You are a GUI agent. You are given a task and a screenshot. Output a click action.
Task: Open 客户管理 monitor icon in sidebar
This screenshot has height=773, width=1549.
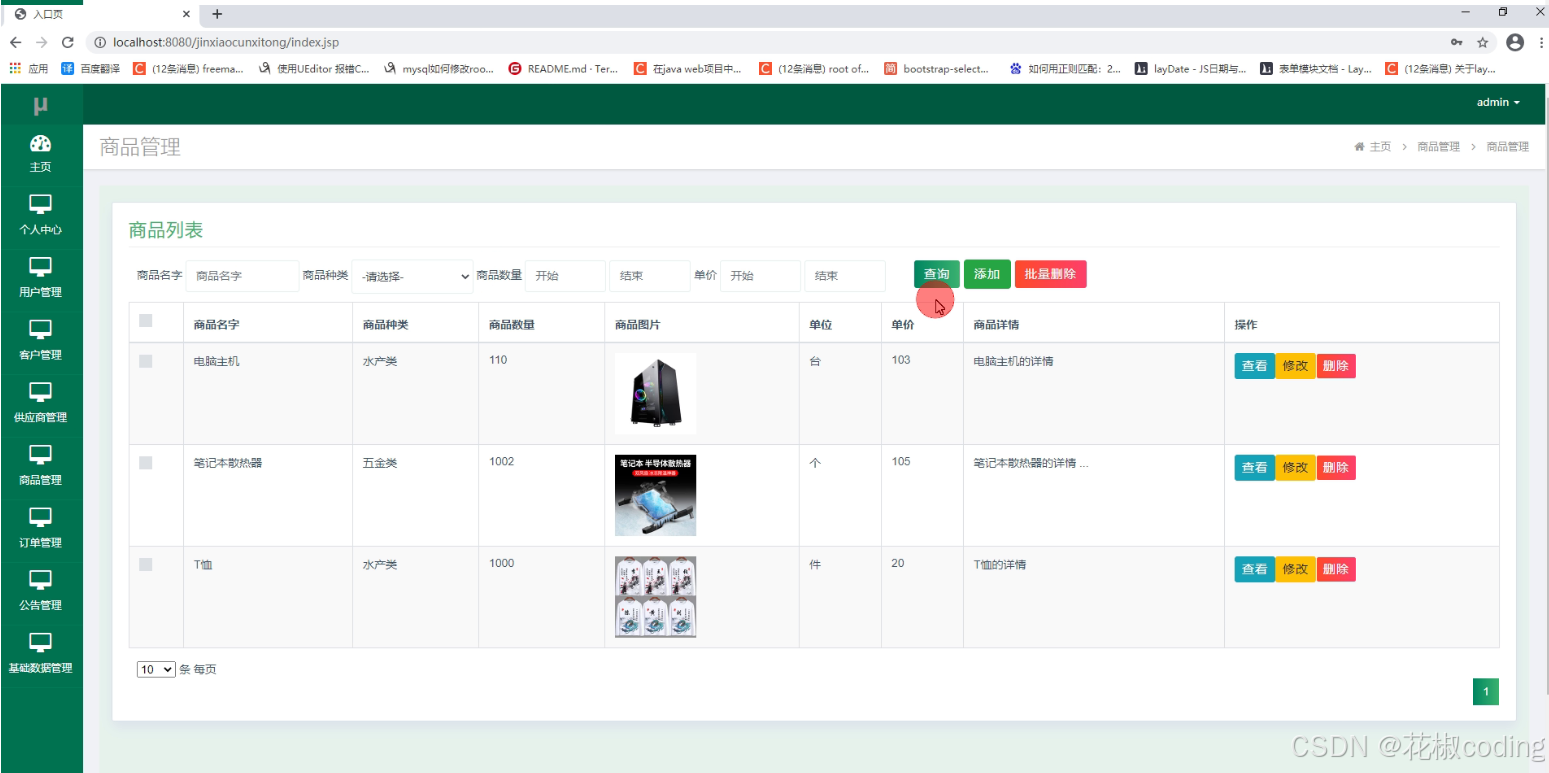point(41,330)
